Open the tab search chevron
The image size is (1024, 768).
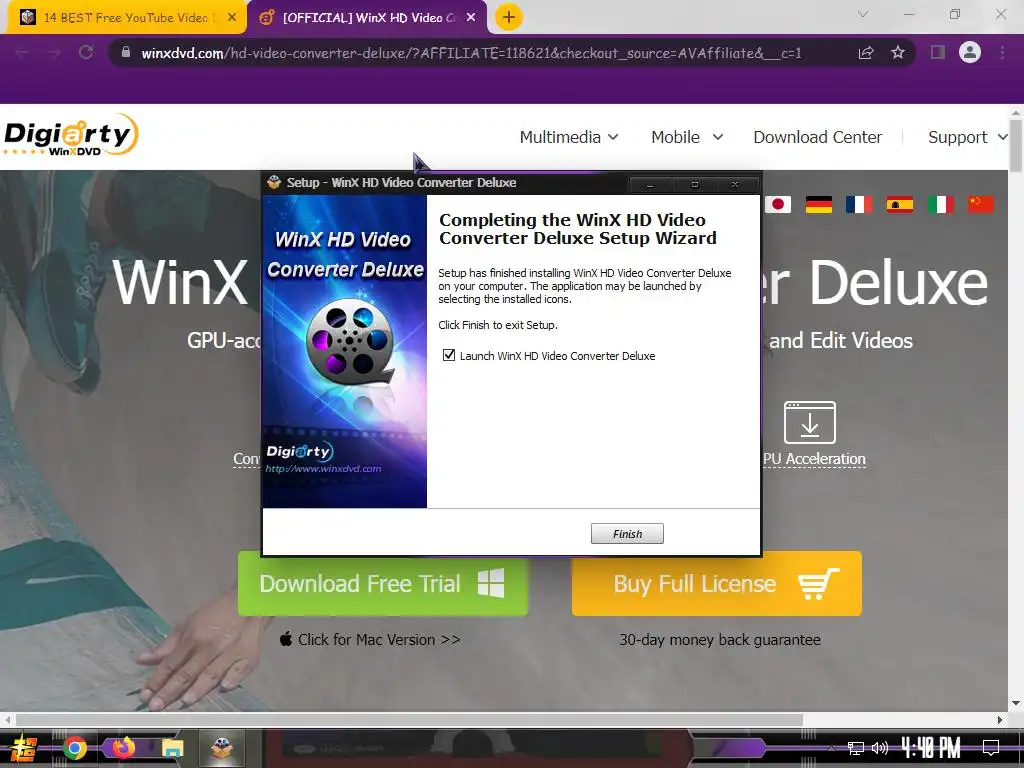863,14
